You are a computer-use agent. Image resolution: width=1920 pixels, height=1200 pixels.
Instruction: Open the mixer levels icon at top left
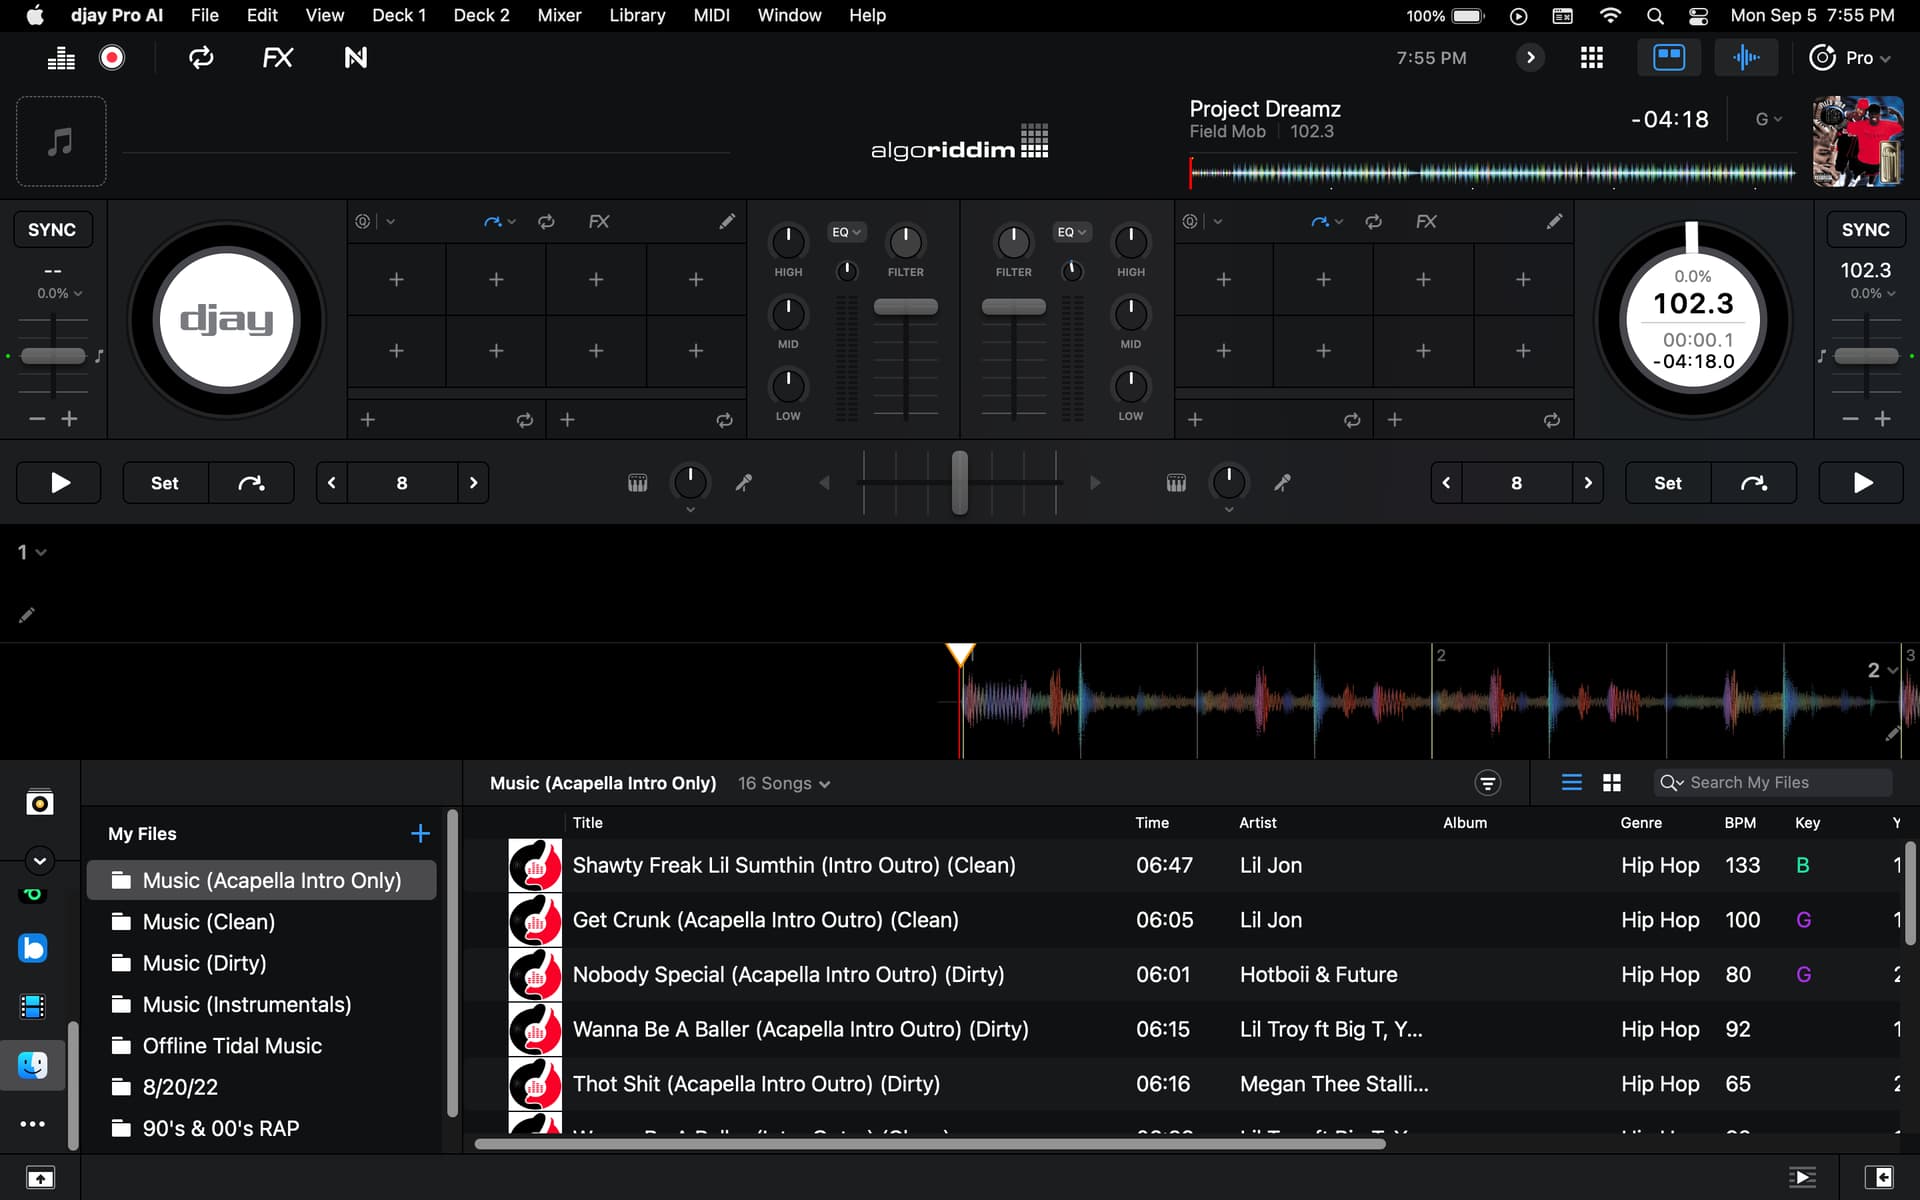[61, 58]
